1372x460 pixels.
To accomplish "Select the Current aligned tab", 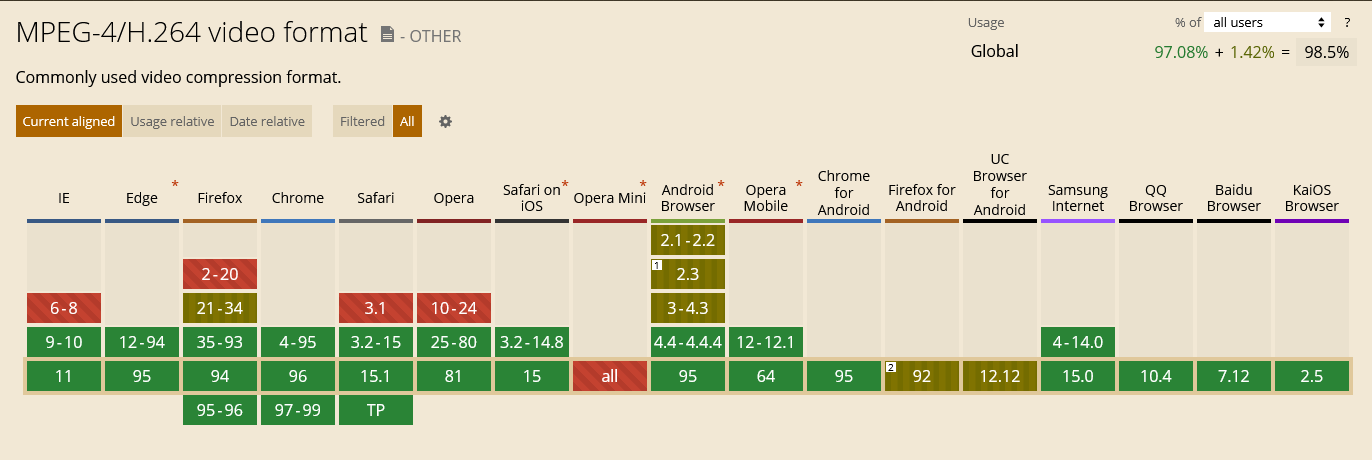I will 69,121.
